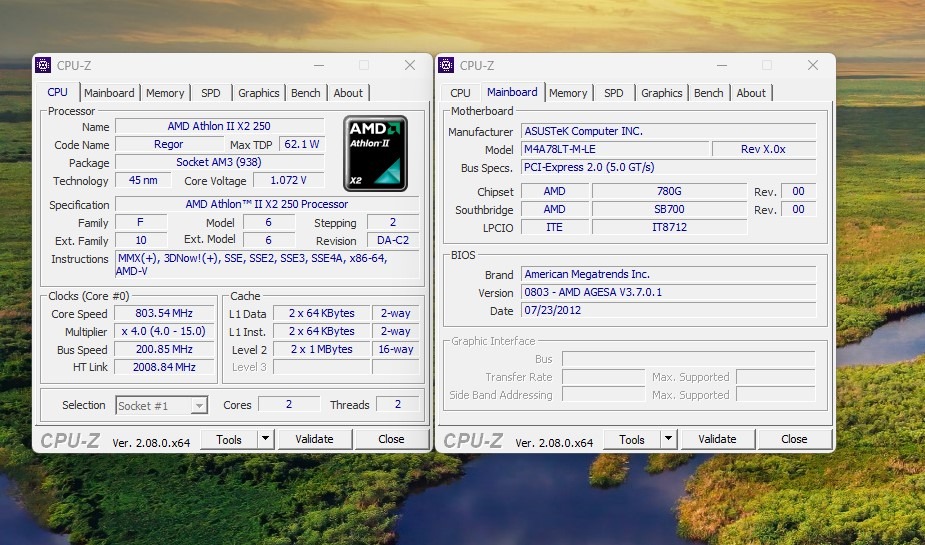Click the Instructions list field
Viewport: 925px width, 545px height.
267,264
